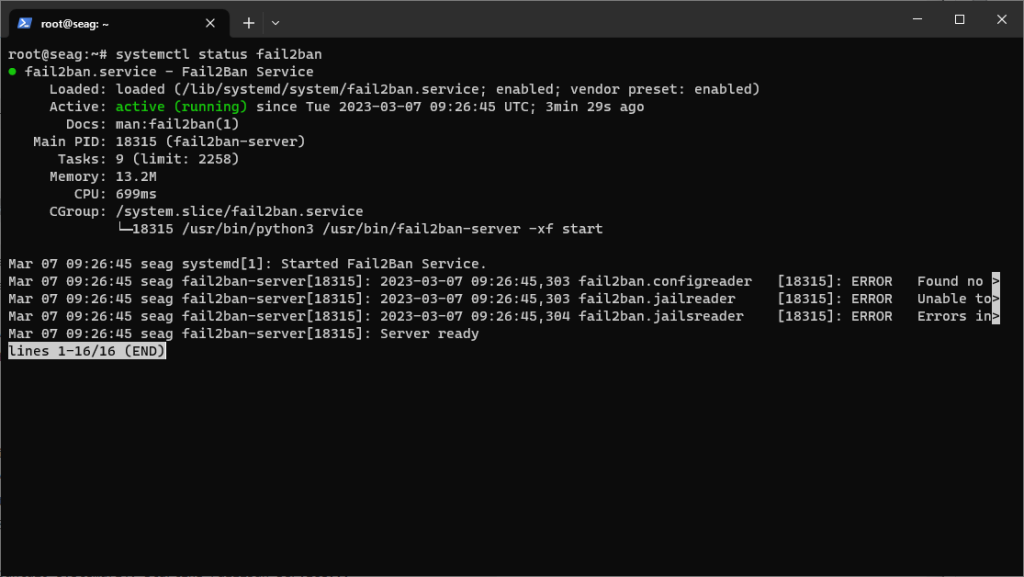1024x577 pixels.
Task: Click the truncation marker after 'Unable to'
Action: coord(996,299)
